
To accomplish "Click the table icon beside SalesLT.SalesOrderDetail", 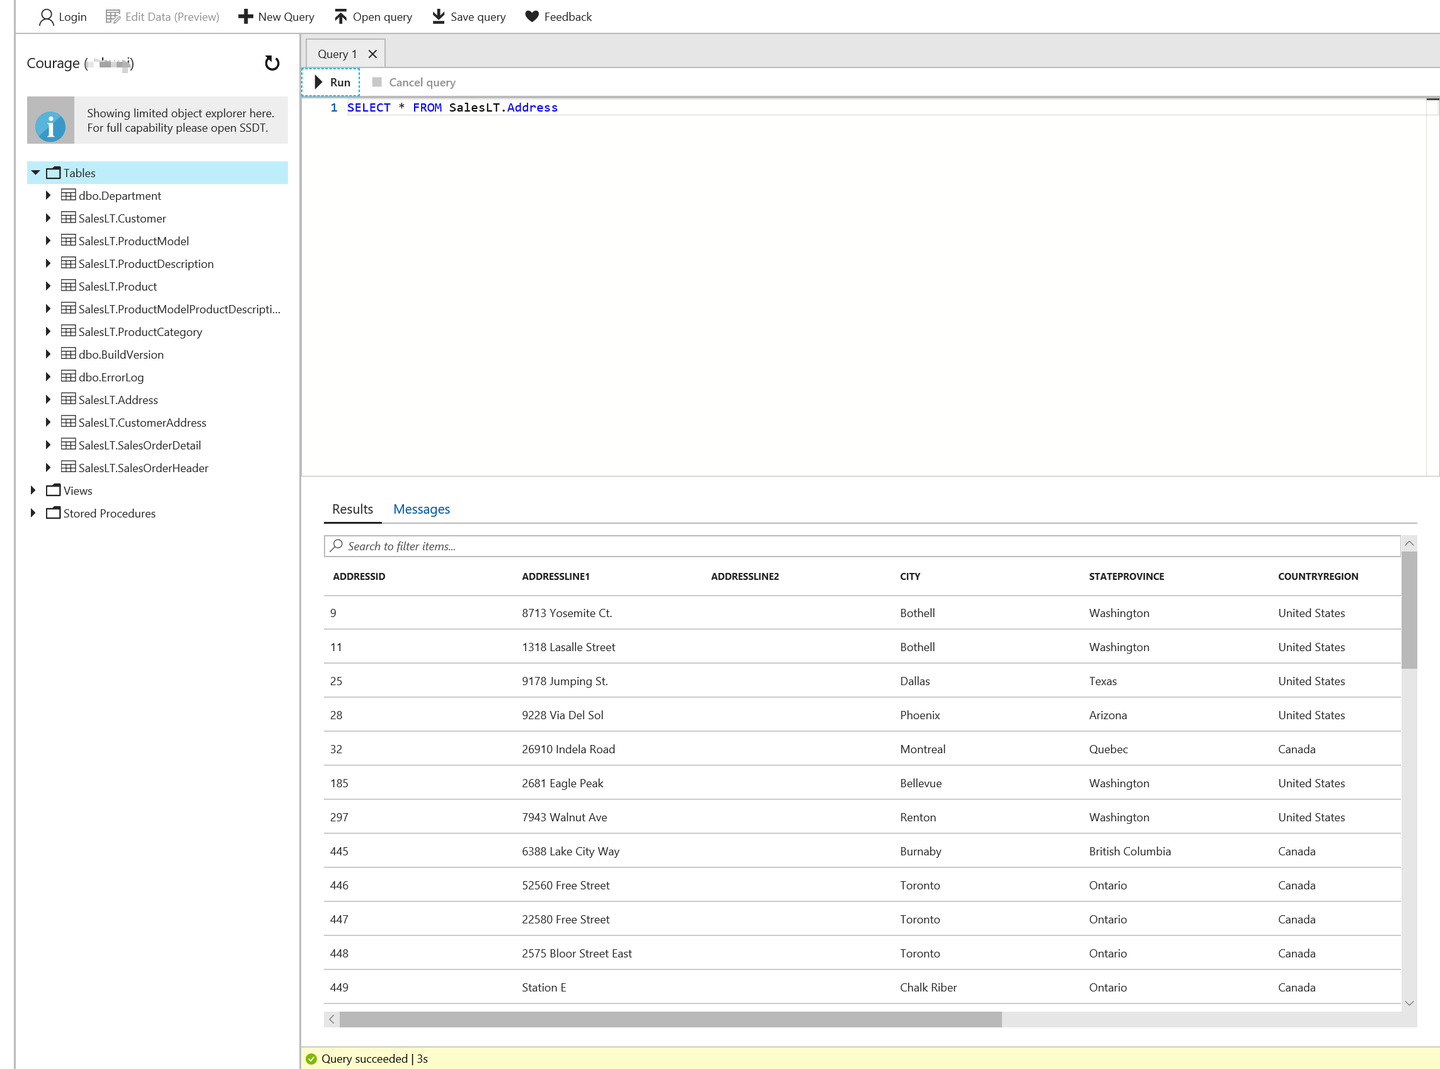I will click(68, 445).
